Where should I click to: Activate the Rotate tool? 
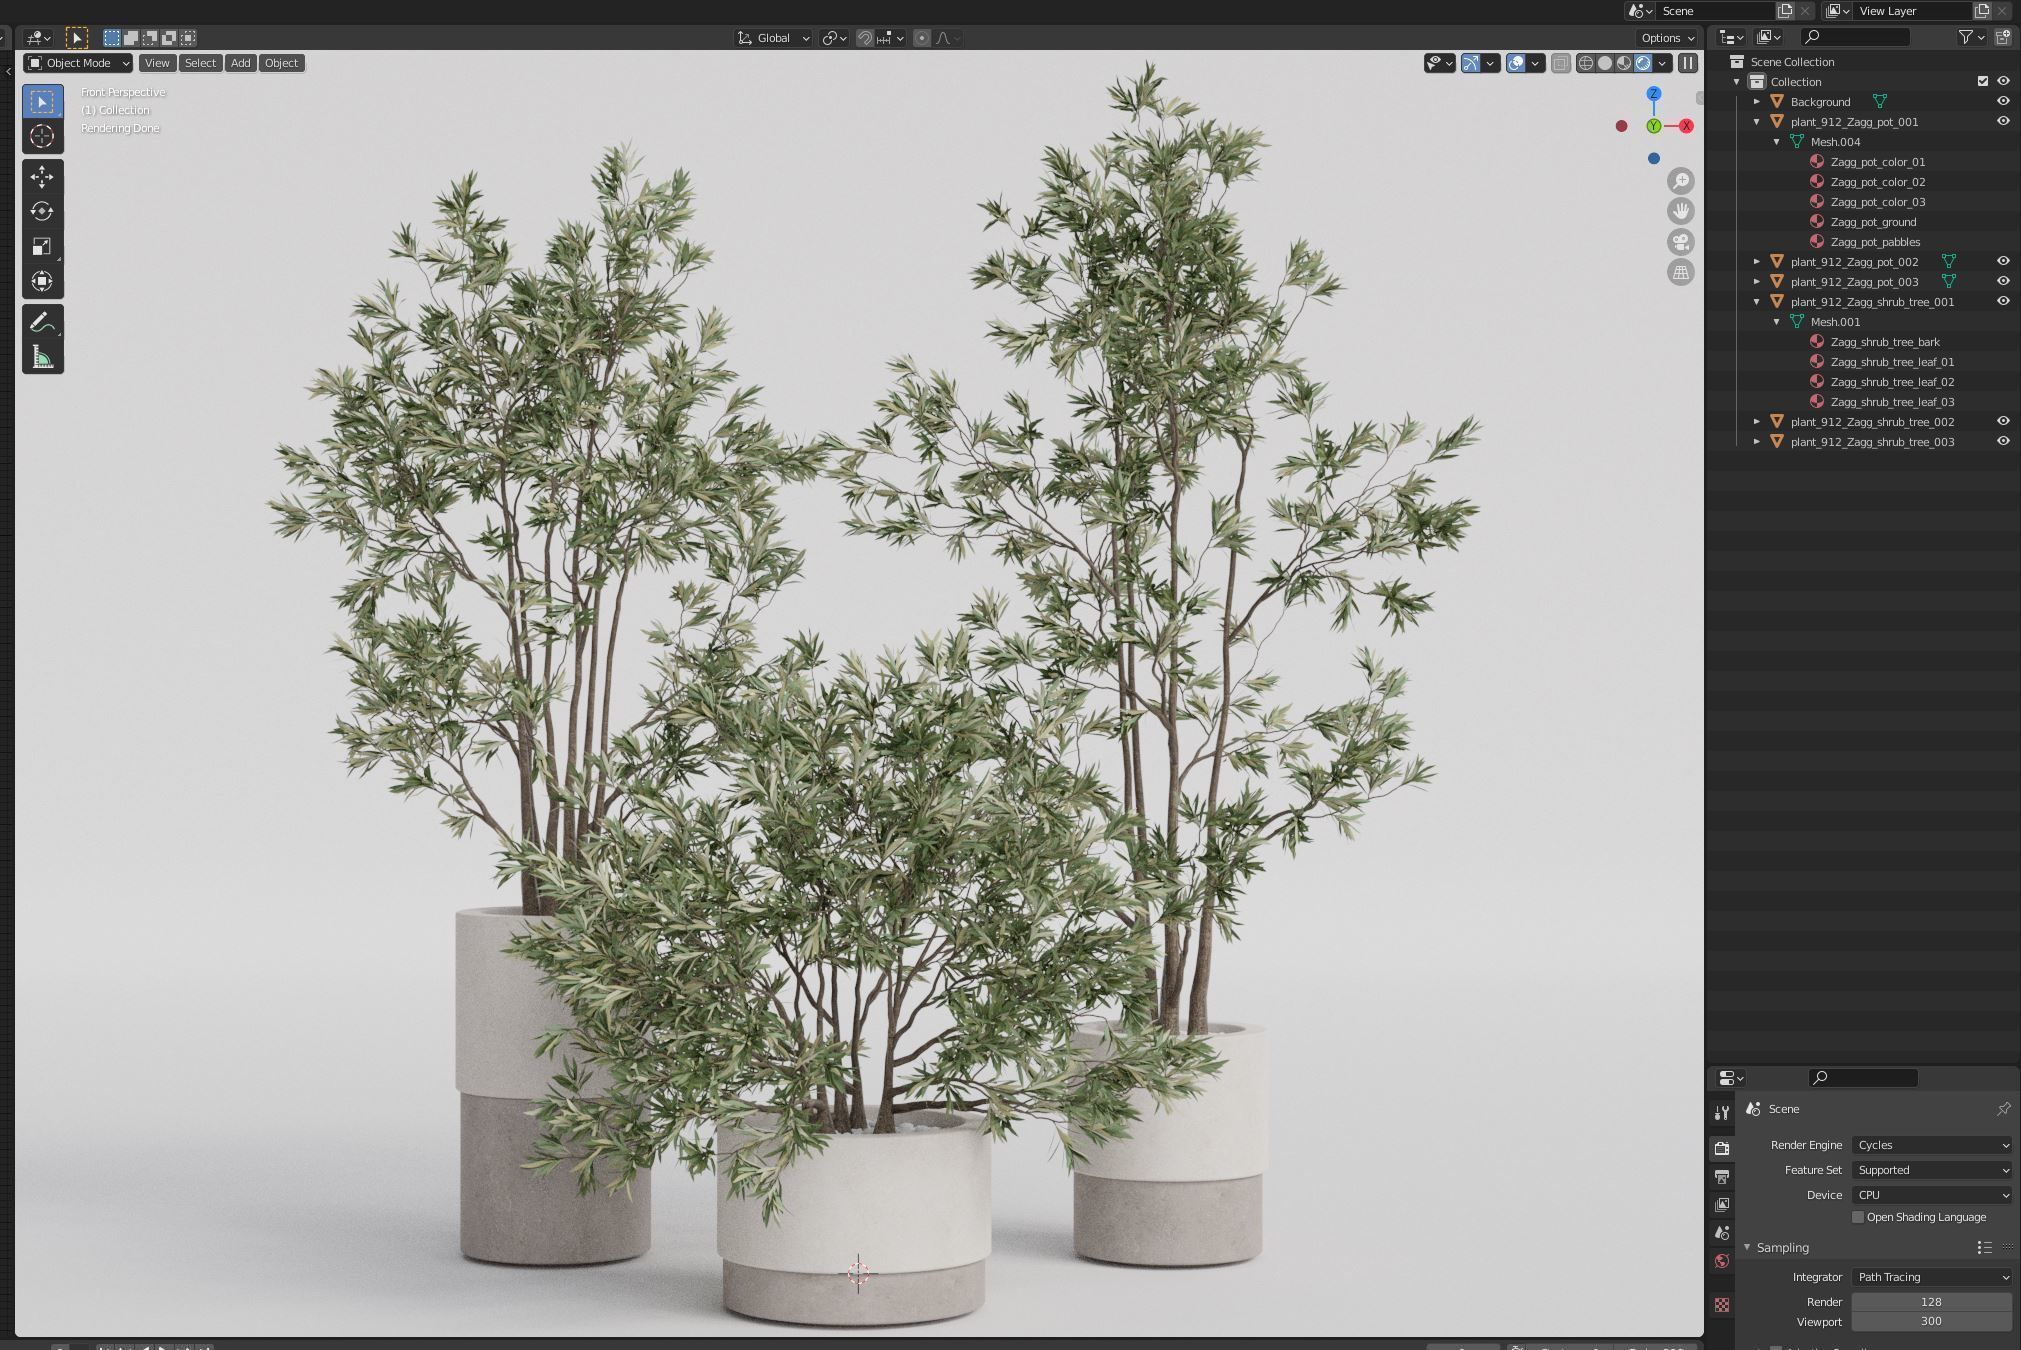[42, 211]
